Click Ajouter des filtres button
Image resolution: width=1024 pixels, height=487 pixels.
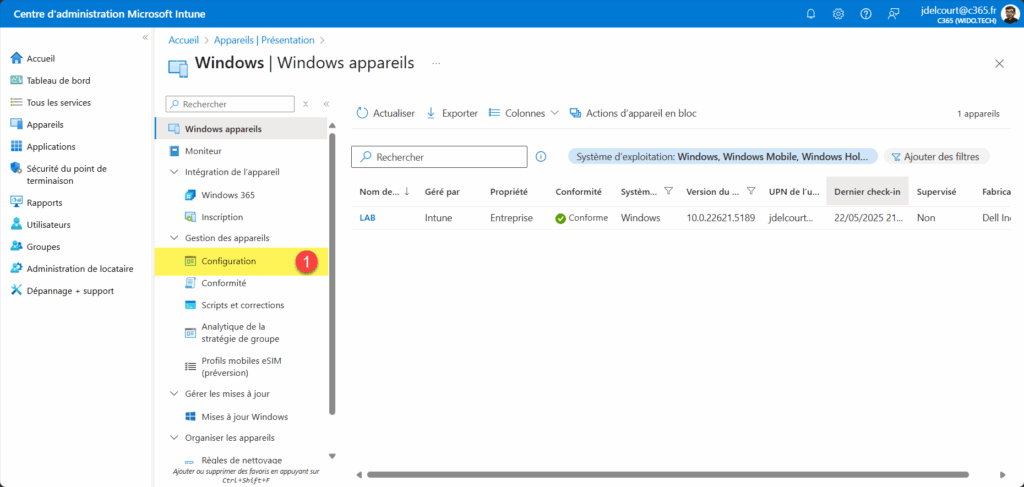(937, 157)
